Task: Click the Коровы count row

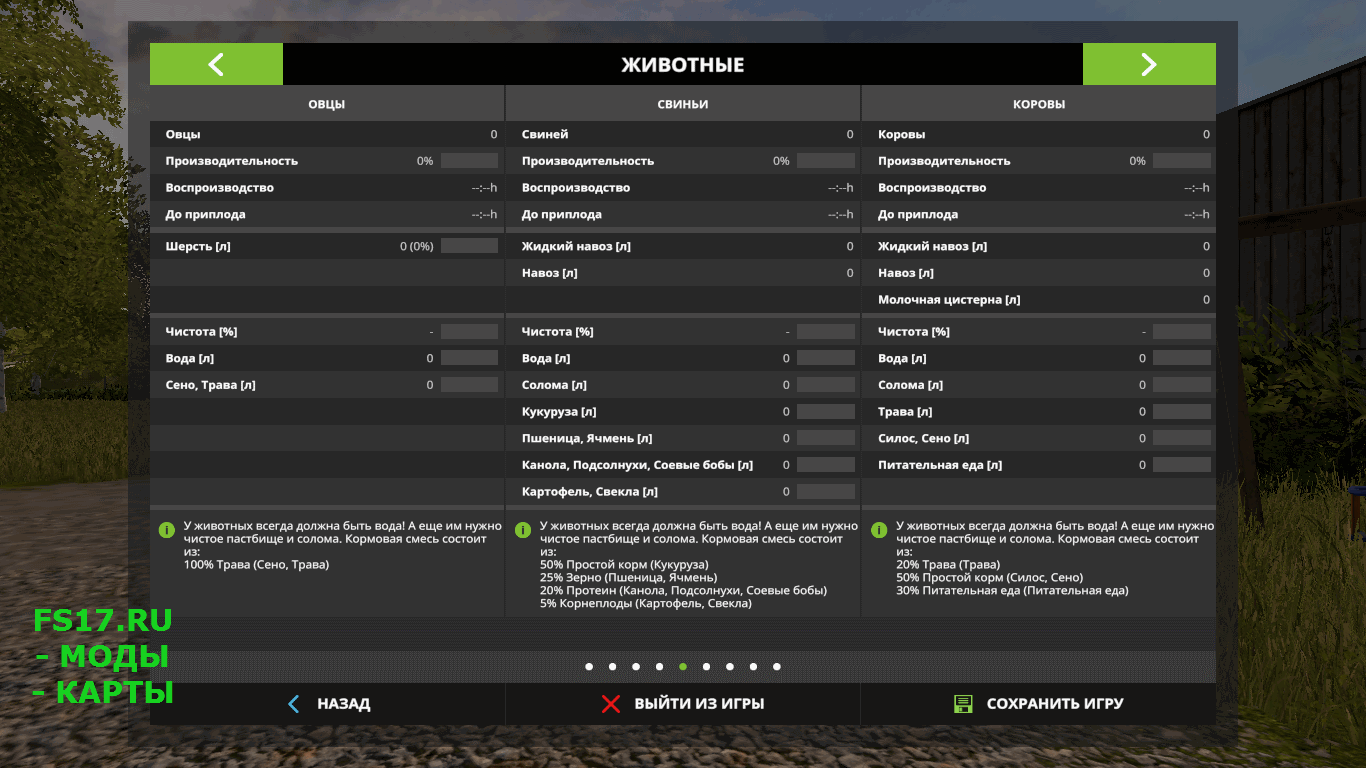Action: click(1039, 134)
